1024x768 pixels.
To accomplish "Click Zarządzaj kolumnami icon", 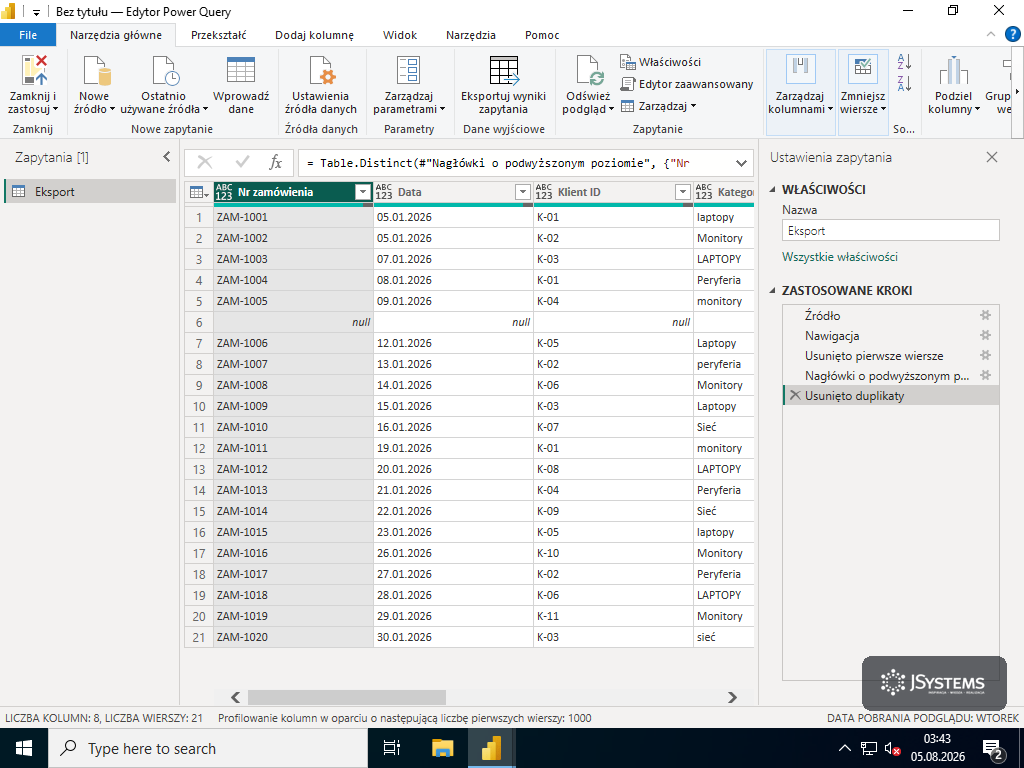I will [800, 70].
